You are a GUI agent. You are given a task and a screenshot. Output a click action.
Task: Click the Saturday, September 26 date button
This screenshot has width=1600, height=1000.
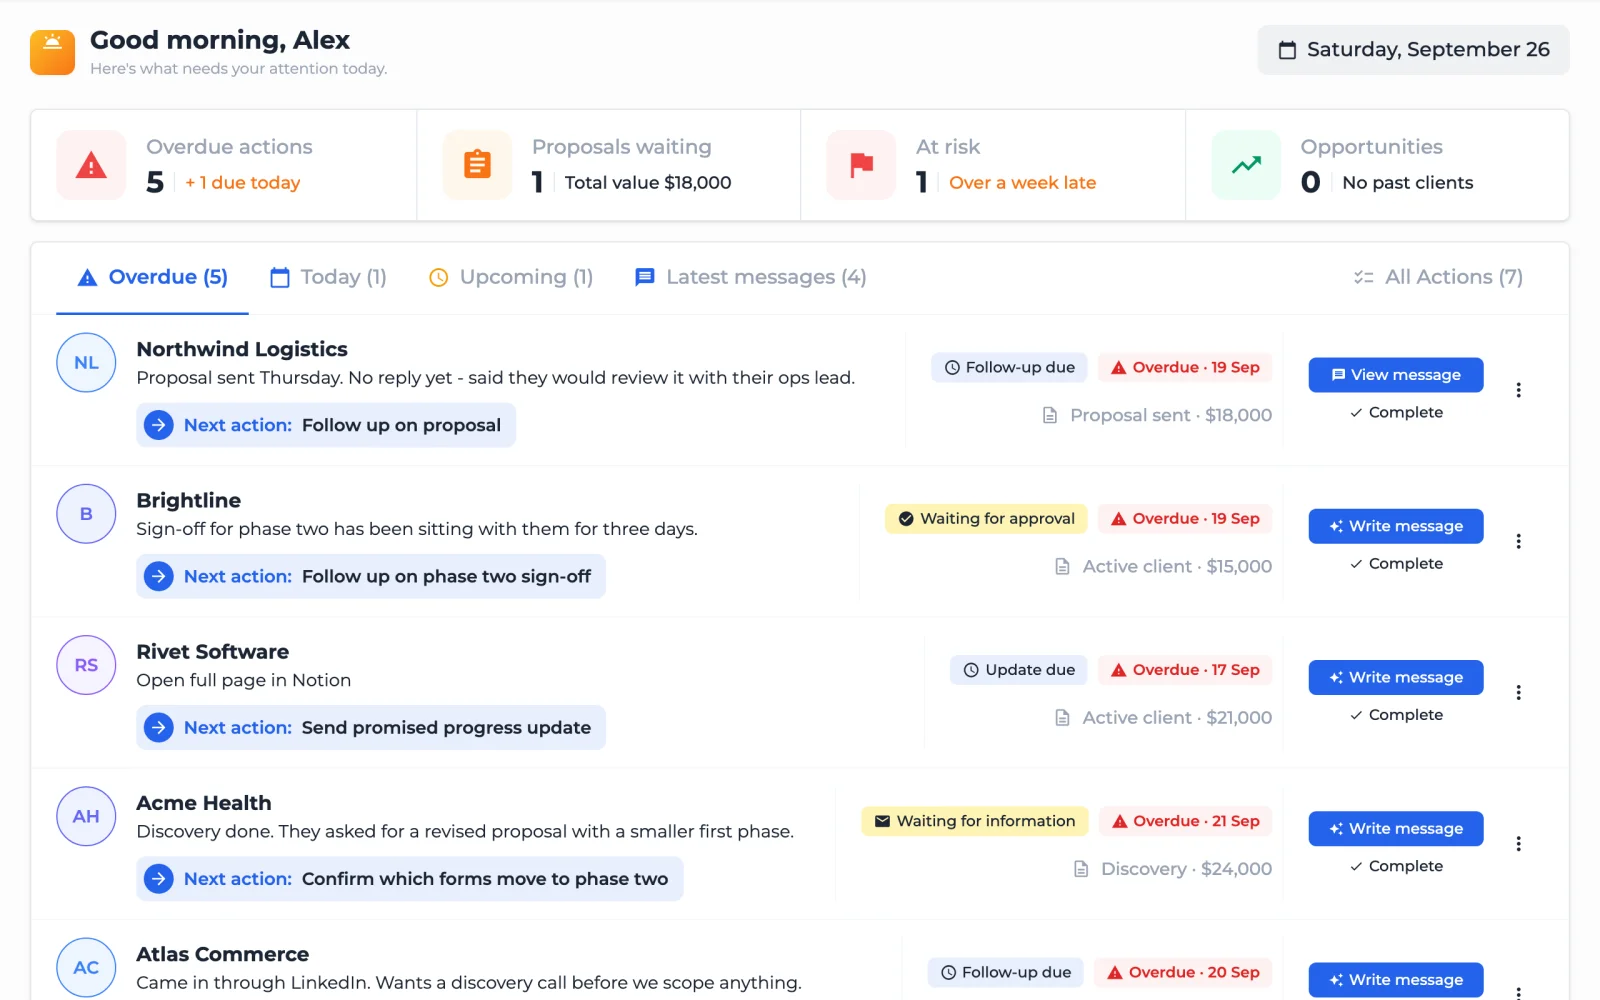coord(1413,50)
